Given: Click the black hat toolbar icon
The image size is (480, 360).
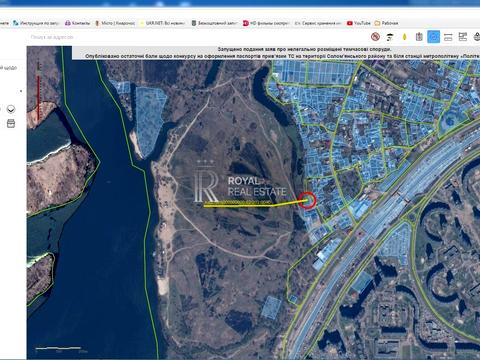Looking at the screenshot, I should [390, 37].
